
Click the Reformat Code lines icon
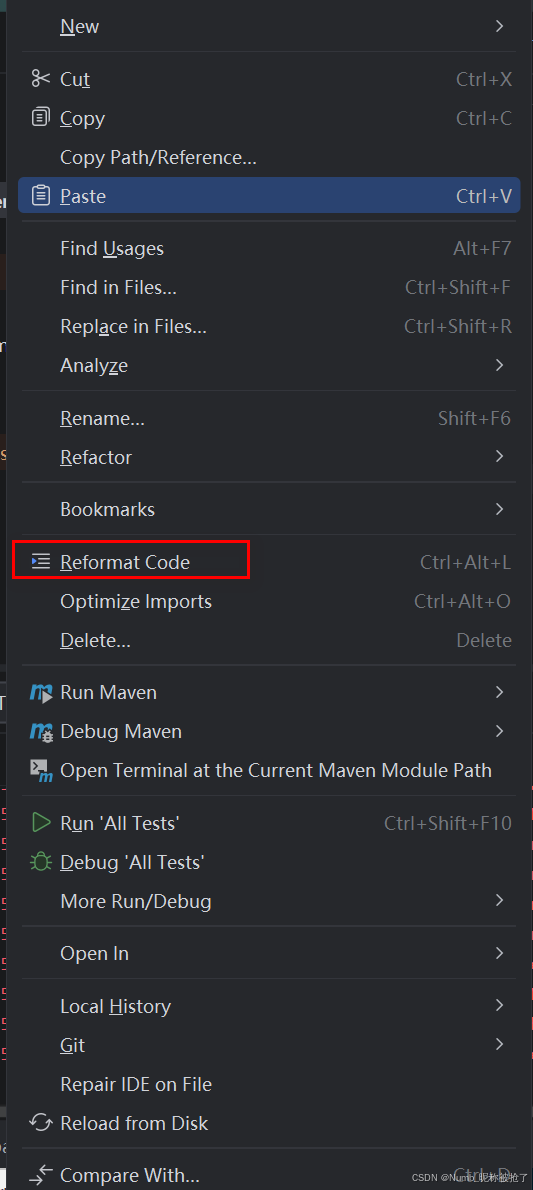(40, 562)
